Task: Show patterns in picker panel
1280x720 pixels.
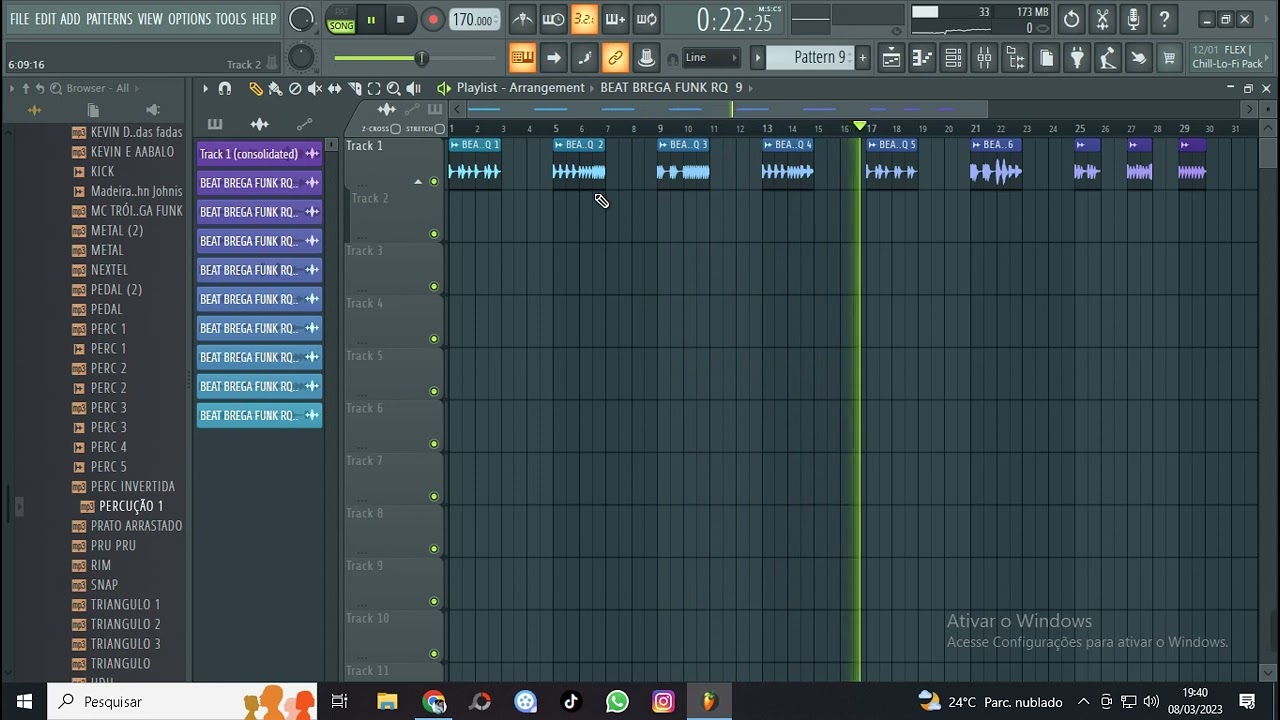Action: coord(215,125)
